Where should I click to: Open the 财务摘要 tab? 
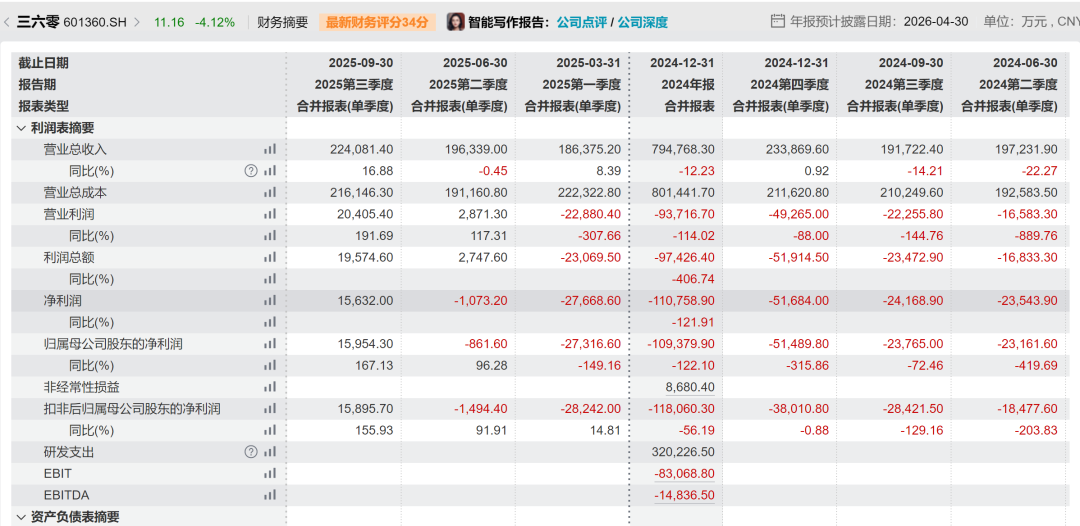(282, 22)
